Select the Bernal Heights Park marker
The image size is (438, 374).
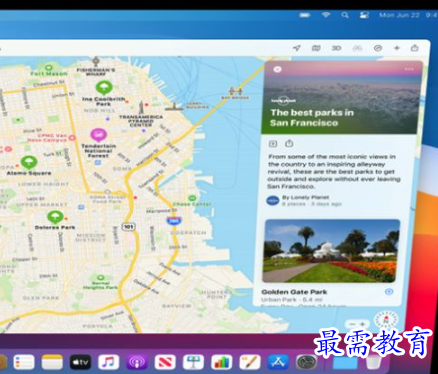pos(100,278)
